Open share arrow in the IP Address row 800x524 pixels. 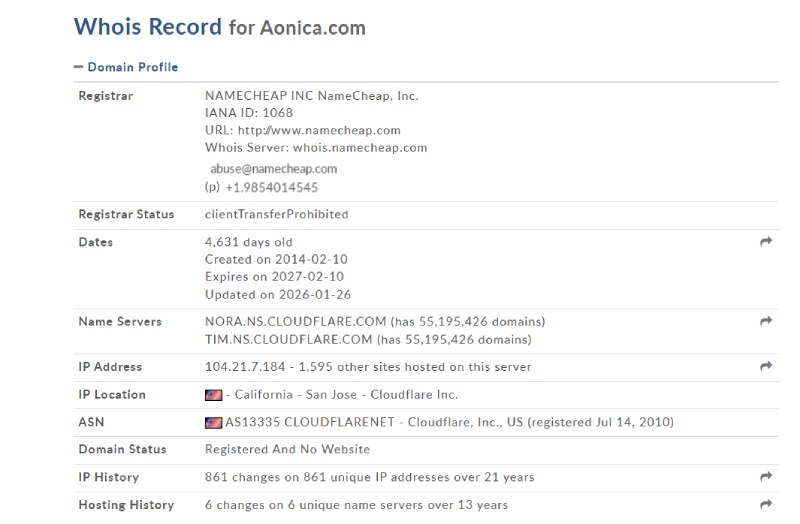click(766, 366)
